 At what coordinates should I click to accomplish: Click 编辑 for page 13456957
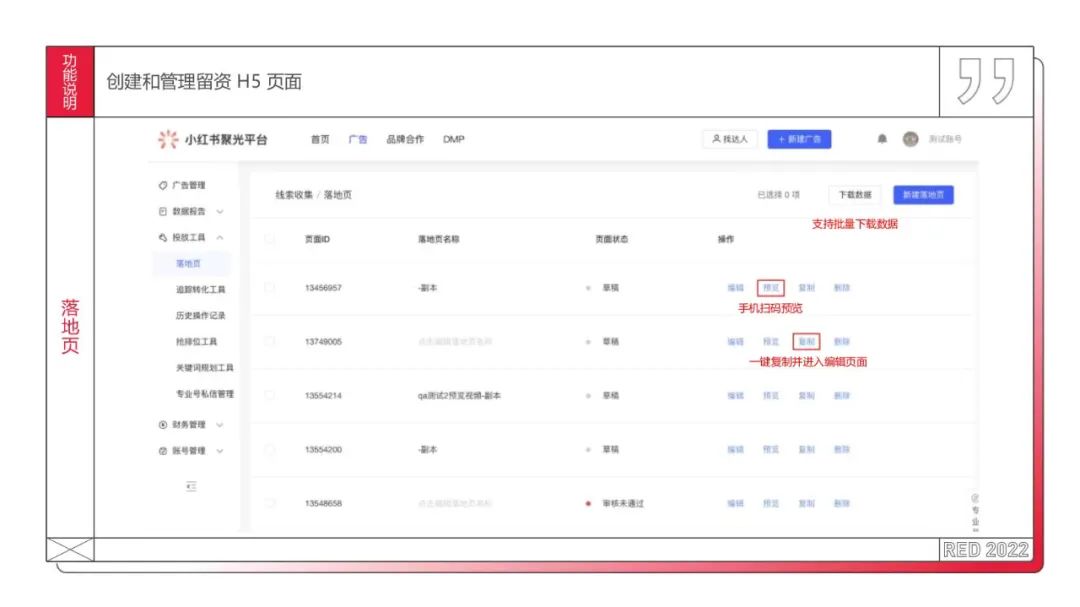click(736, 288)
